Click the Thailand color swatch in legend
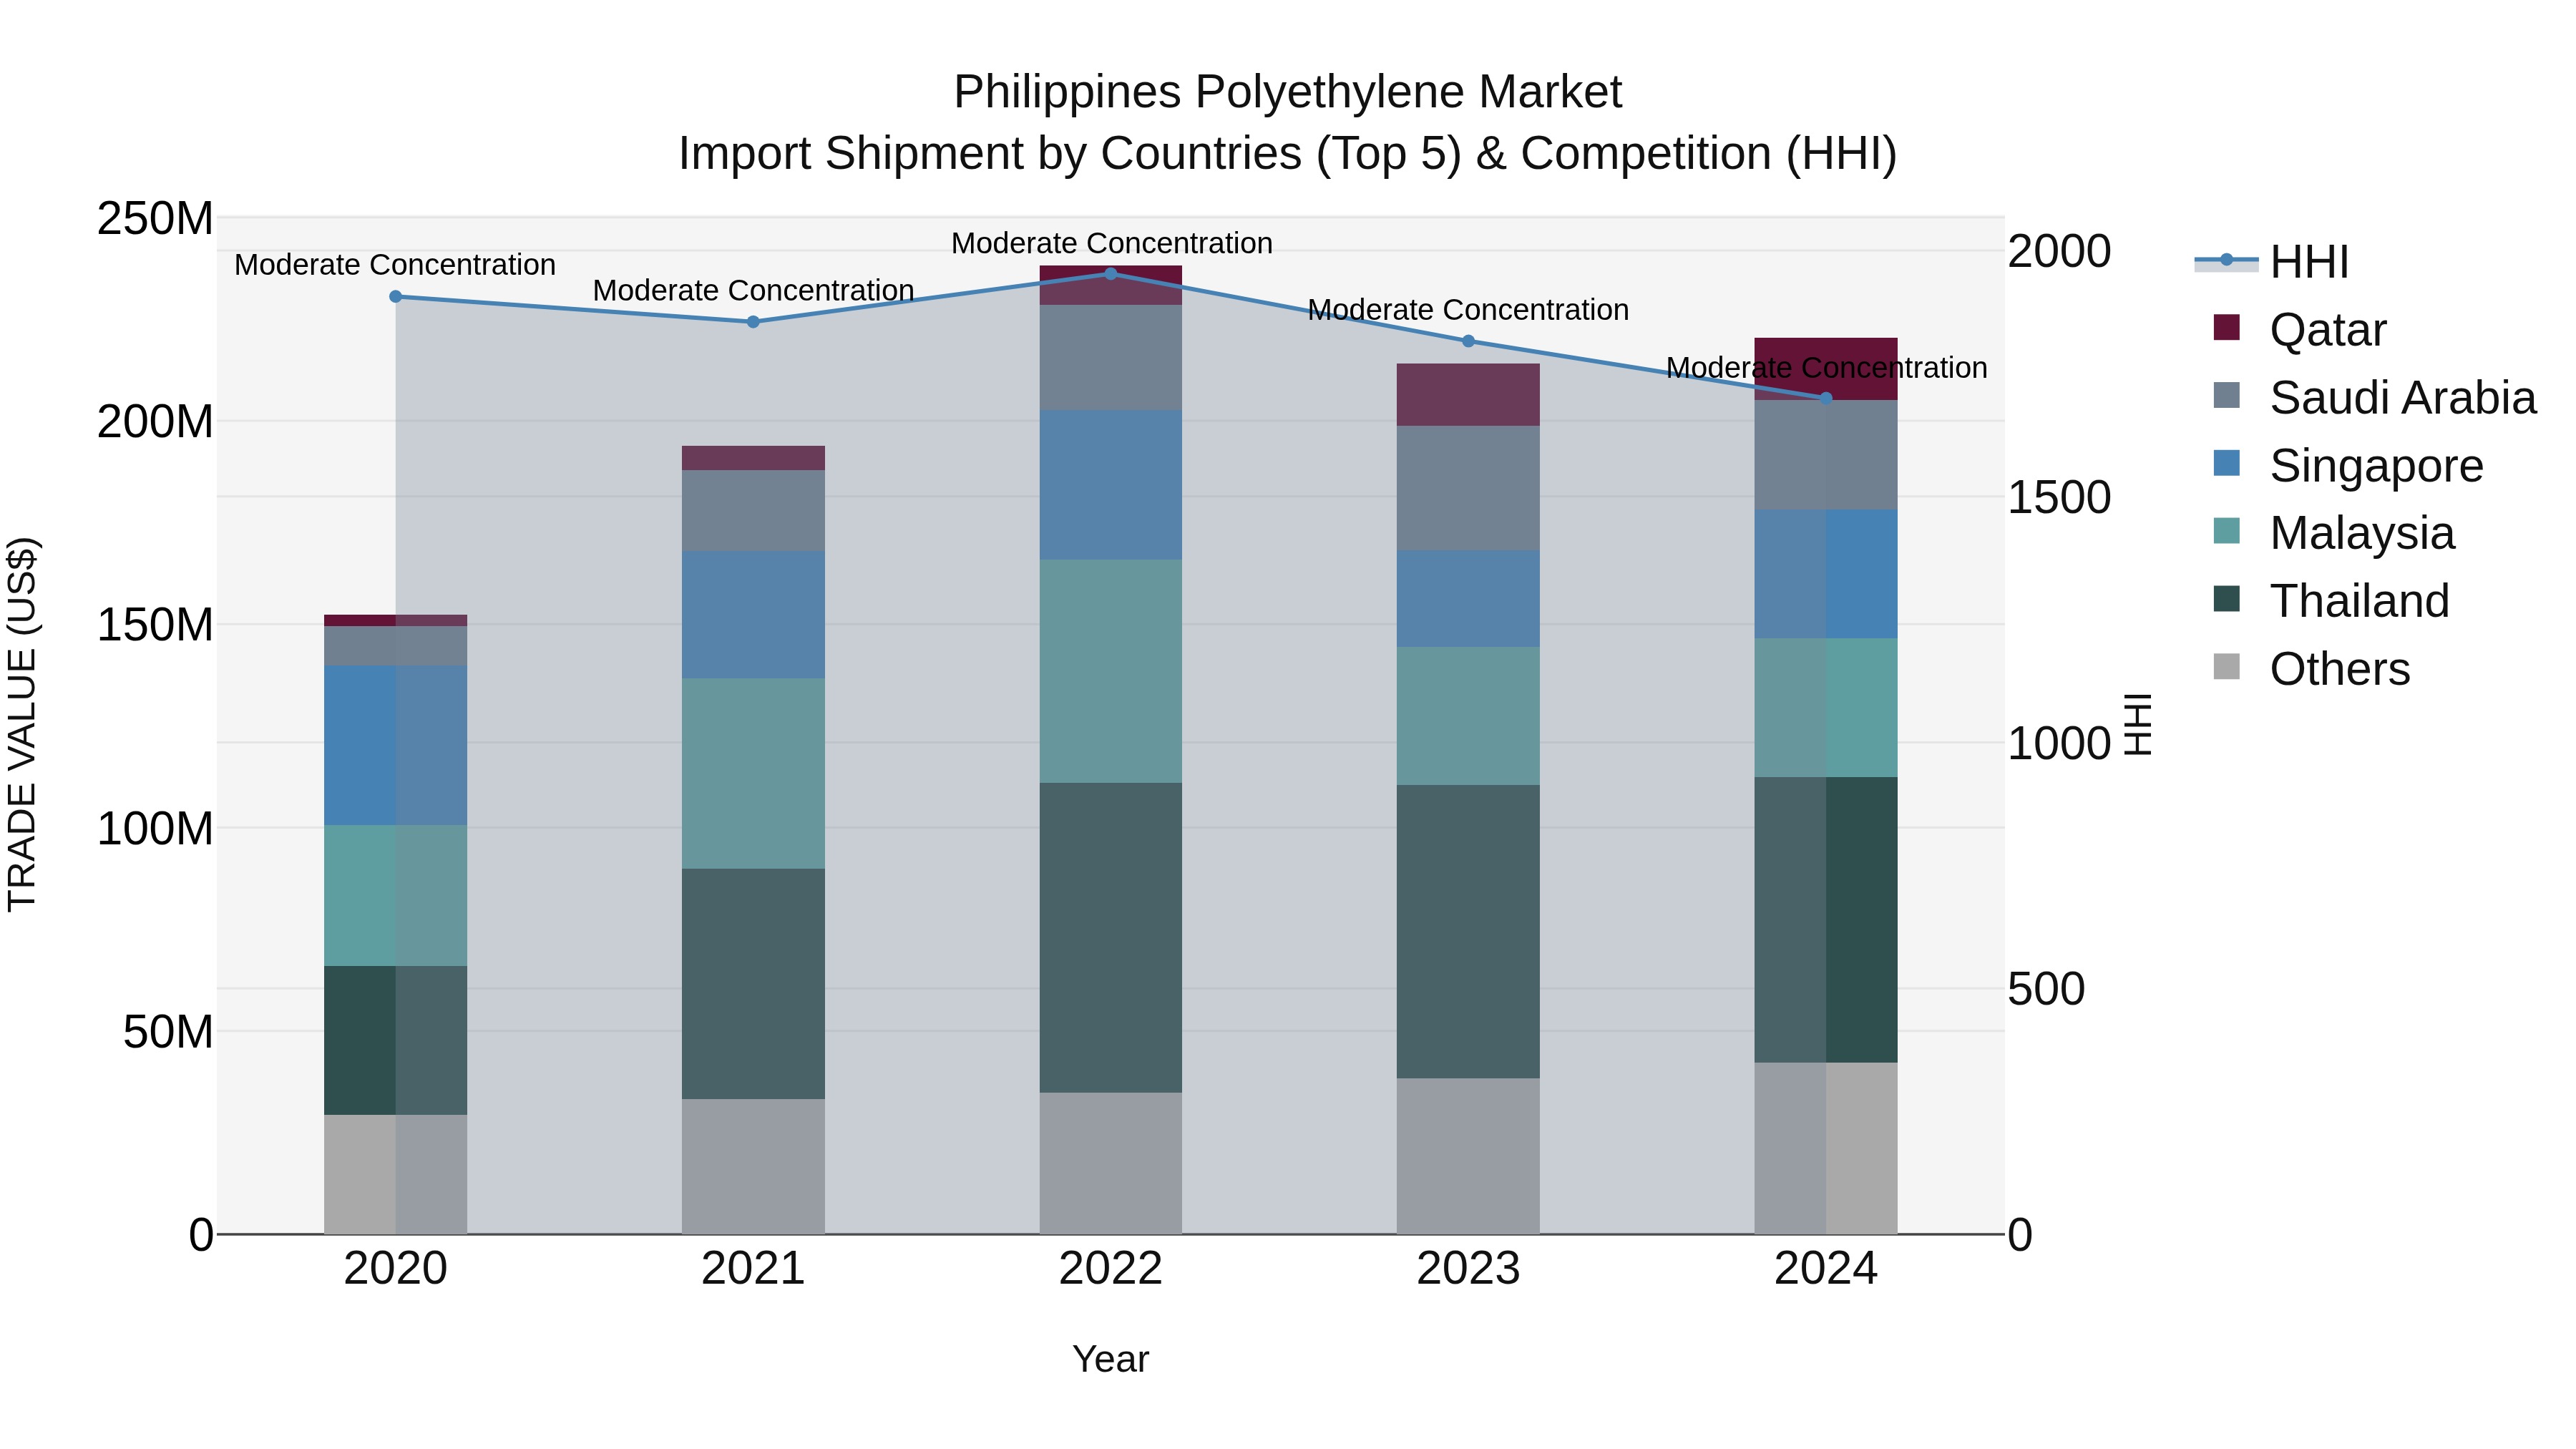 pos(2227,599)
